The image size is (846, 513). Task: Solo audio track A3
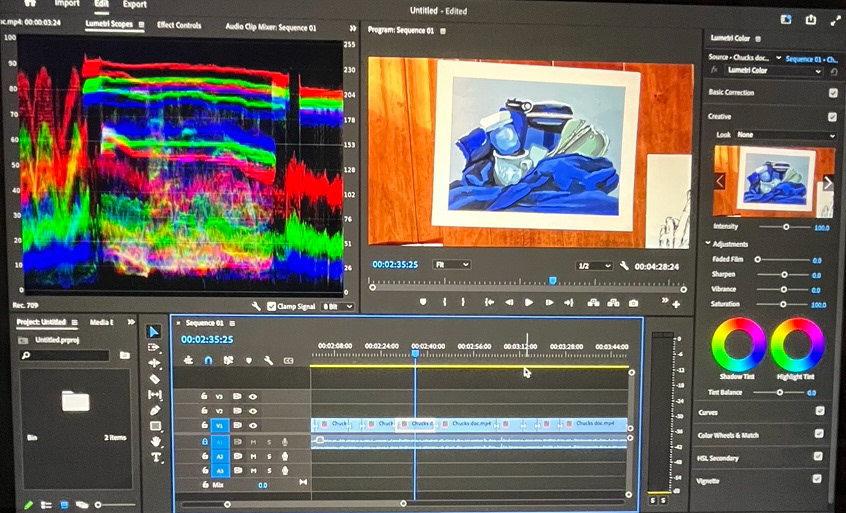point(269,471)
